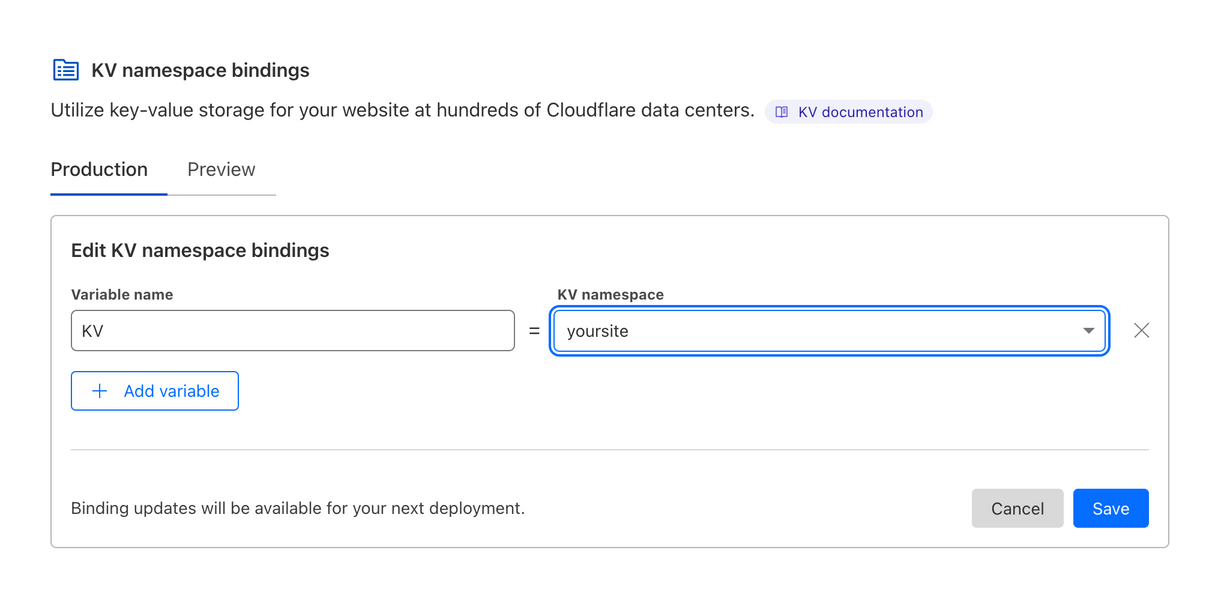Click the 'Utilize key-value storage' description text
The width and height of the screenshot is (1221, 610).
tap(402, 110)
